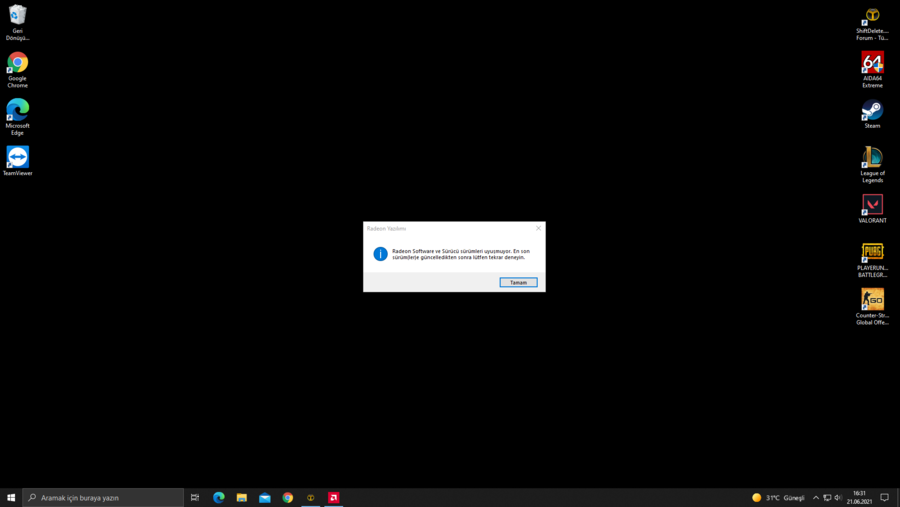This screenshot has width=900, height=507.
Task: Click Tamam in the Radeon dialog
Action: 518,282
